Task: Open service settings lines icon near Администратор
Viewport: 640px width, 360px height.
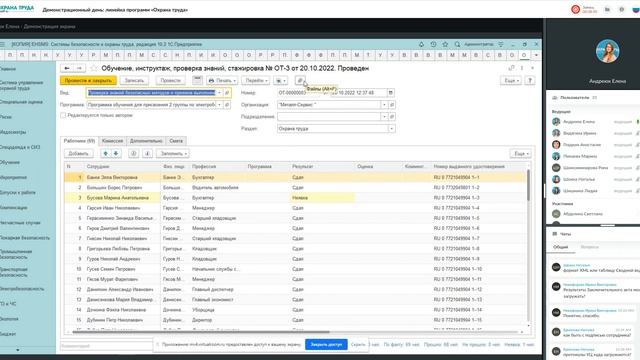Action: (x=501, y=44)
